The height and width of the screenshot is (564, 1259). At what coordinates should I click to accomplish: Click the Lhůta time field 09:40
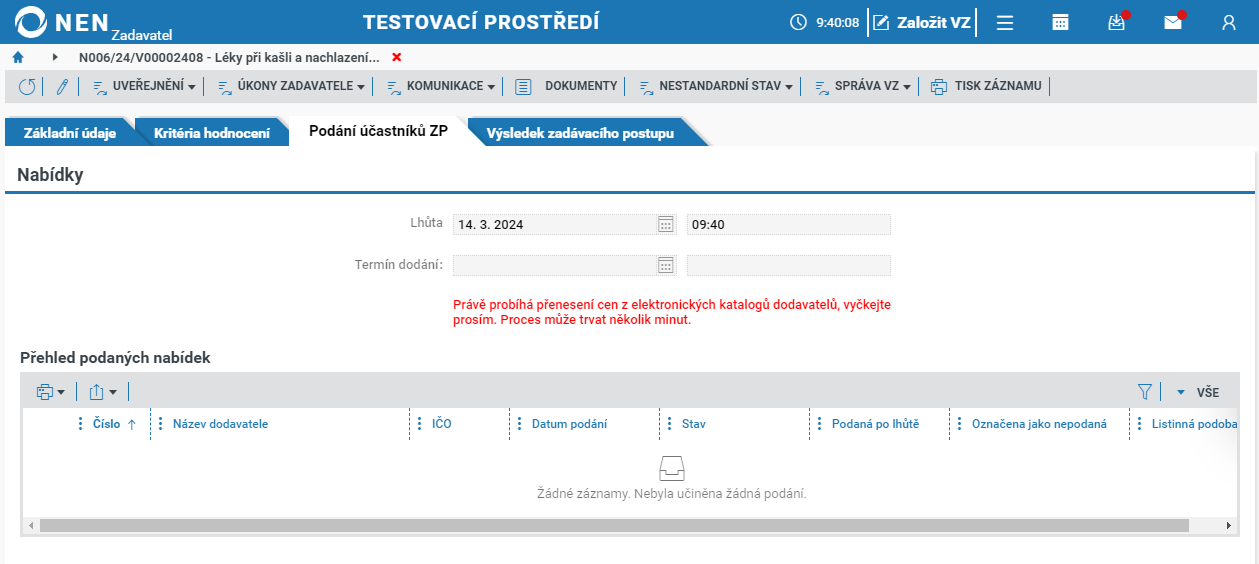pos(789,224)
